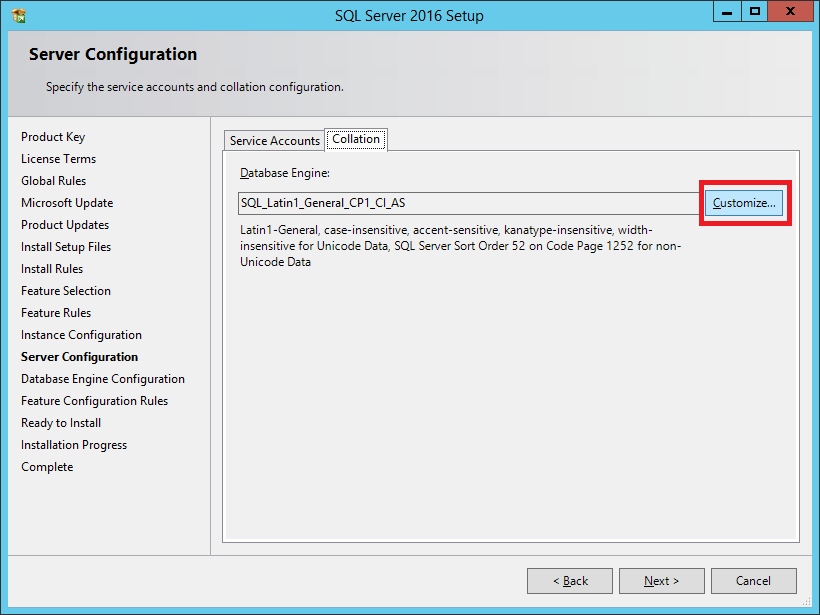Select Ready to Install step
The width and height of the screenshot is (820, 615).
[x=61, y=423]
